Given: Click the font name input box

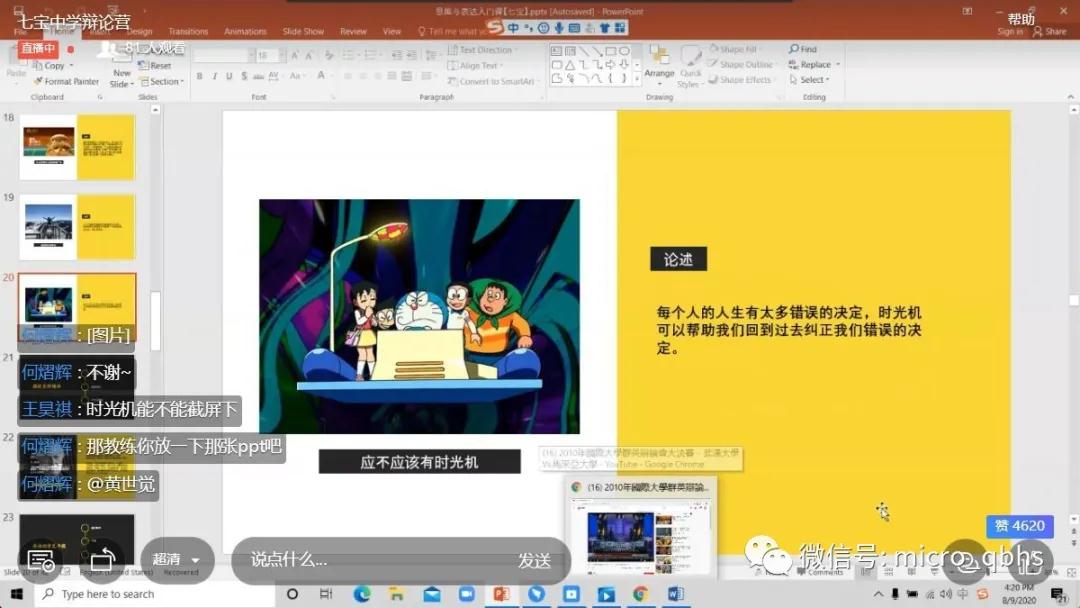Looking at the screenshot, I should coord(220,55).
